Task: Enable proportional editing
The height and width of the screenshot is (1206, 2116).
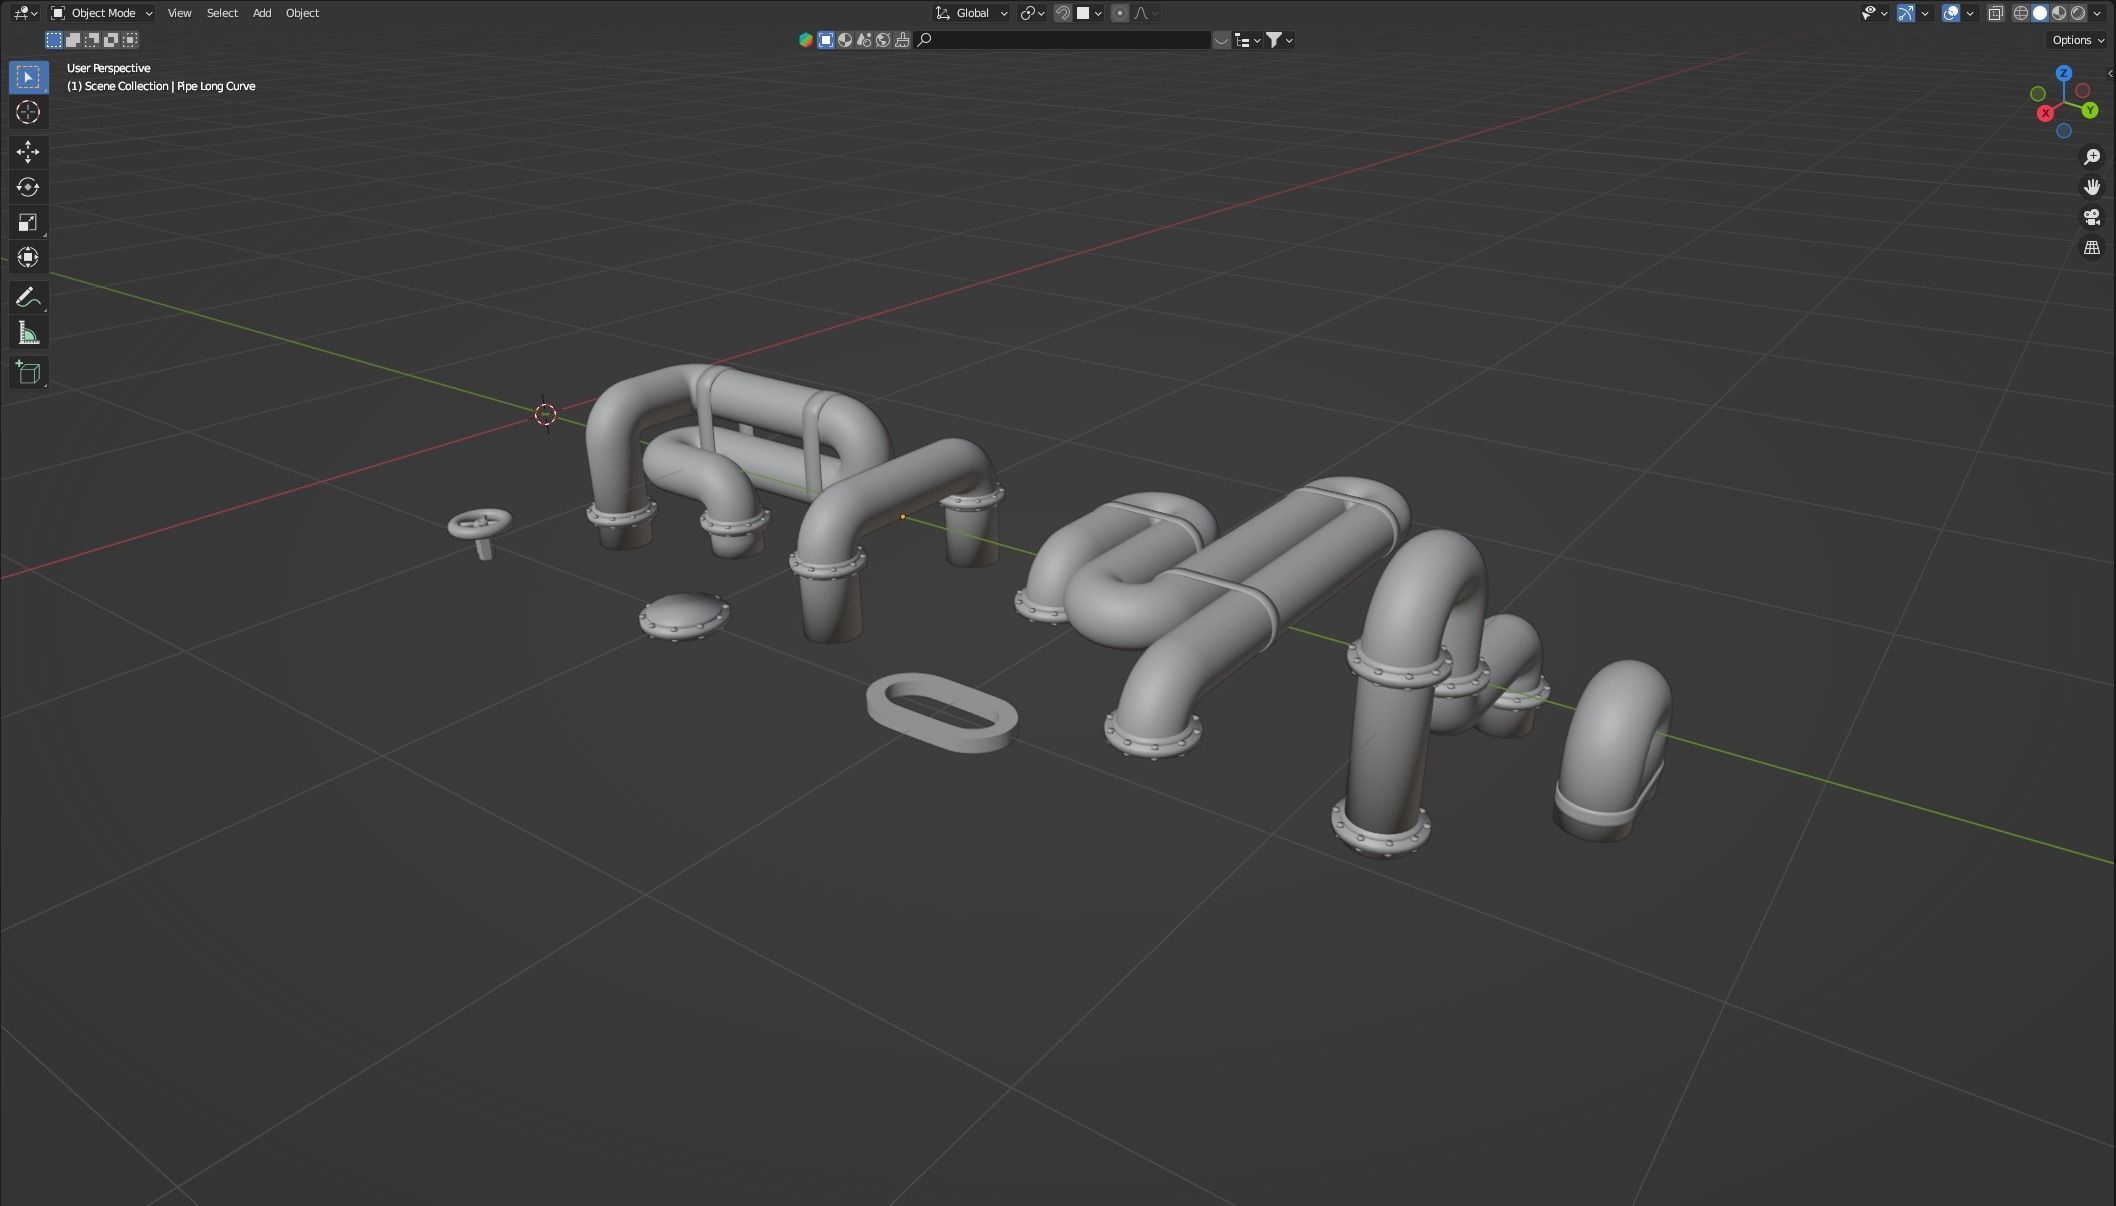Action: point(1120,13)
